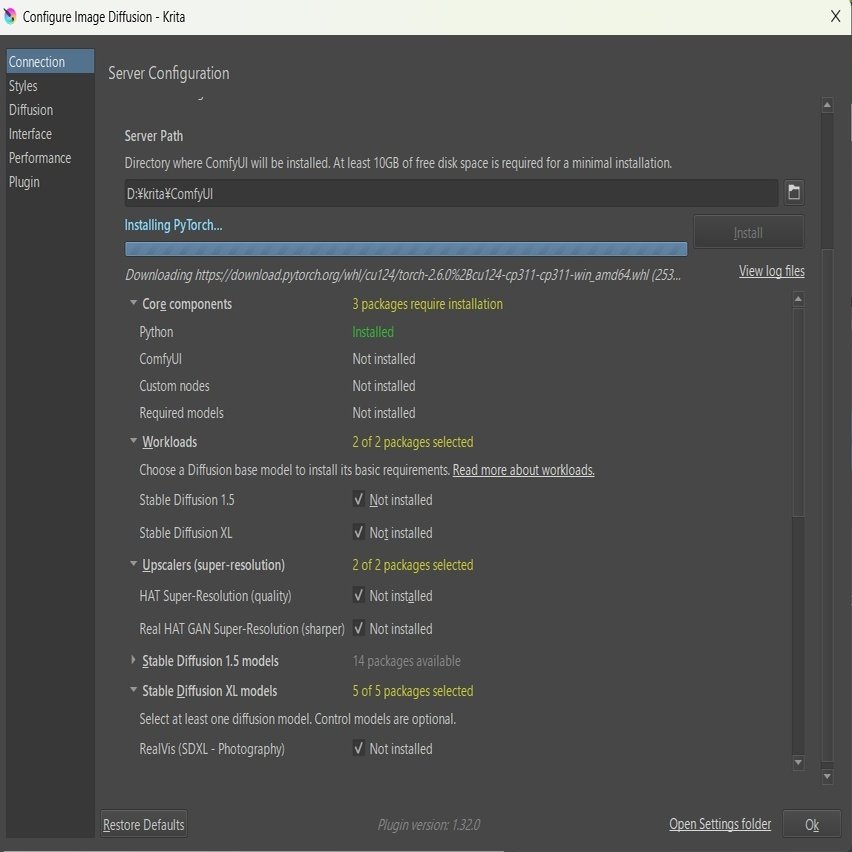Switch to the Diffusion settings page

tap(50, 110)
